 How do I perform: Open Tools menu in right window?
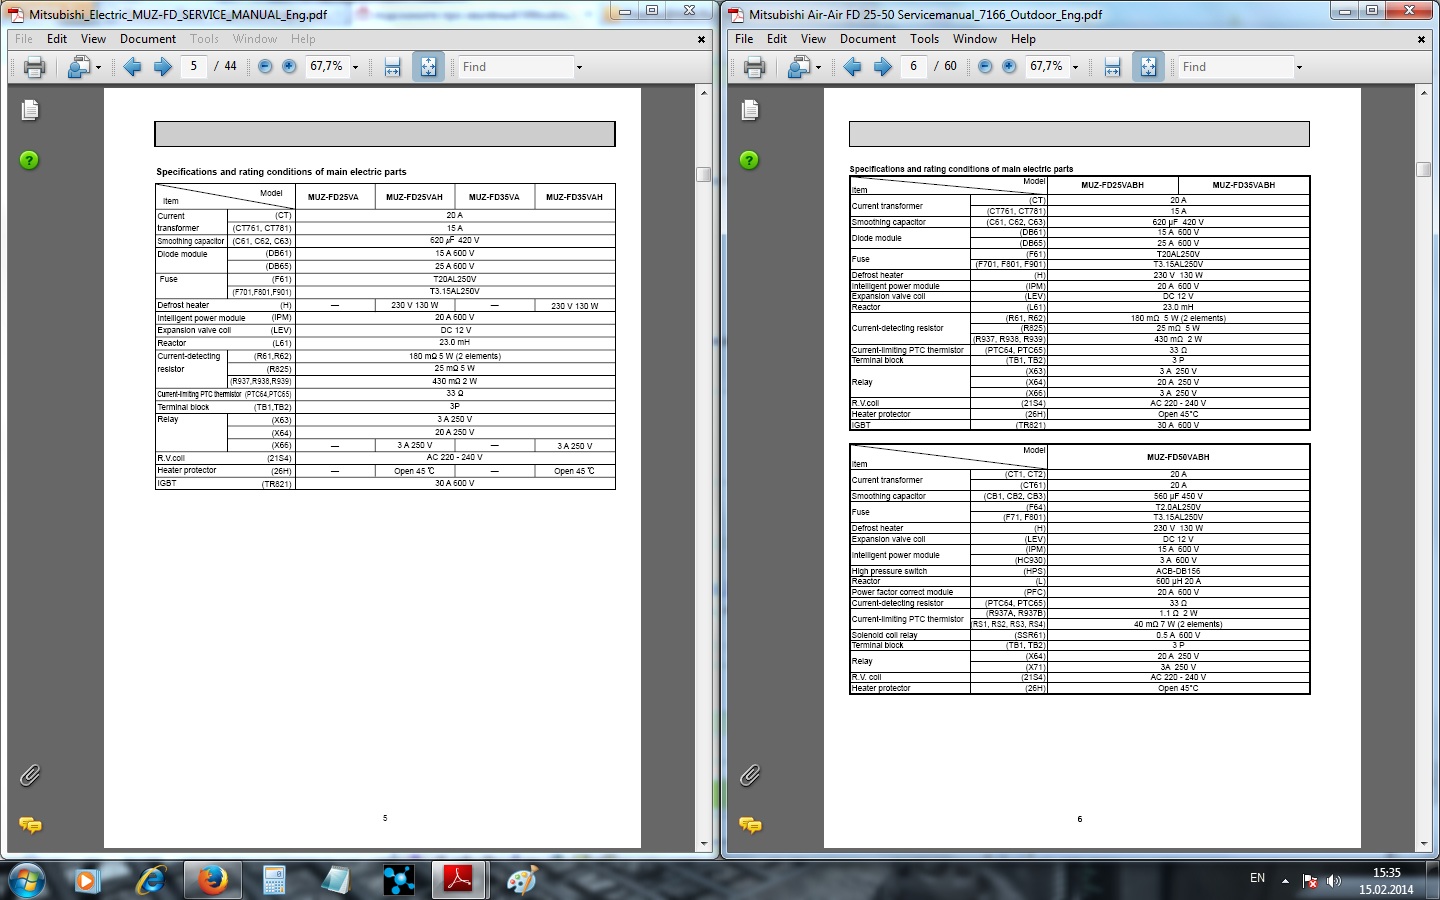[x=924, y=39]
